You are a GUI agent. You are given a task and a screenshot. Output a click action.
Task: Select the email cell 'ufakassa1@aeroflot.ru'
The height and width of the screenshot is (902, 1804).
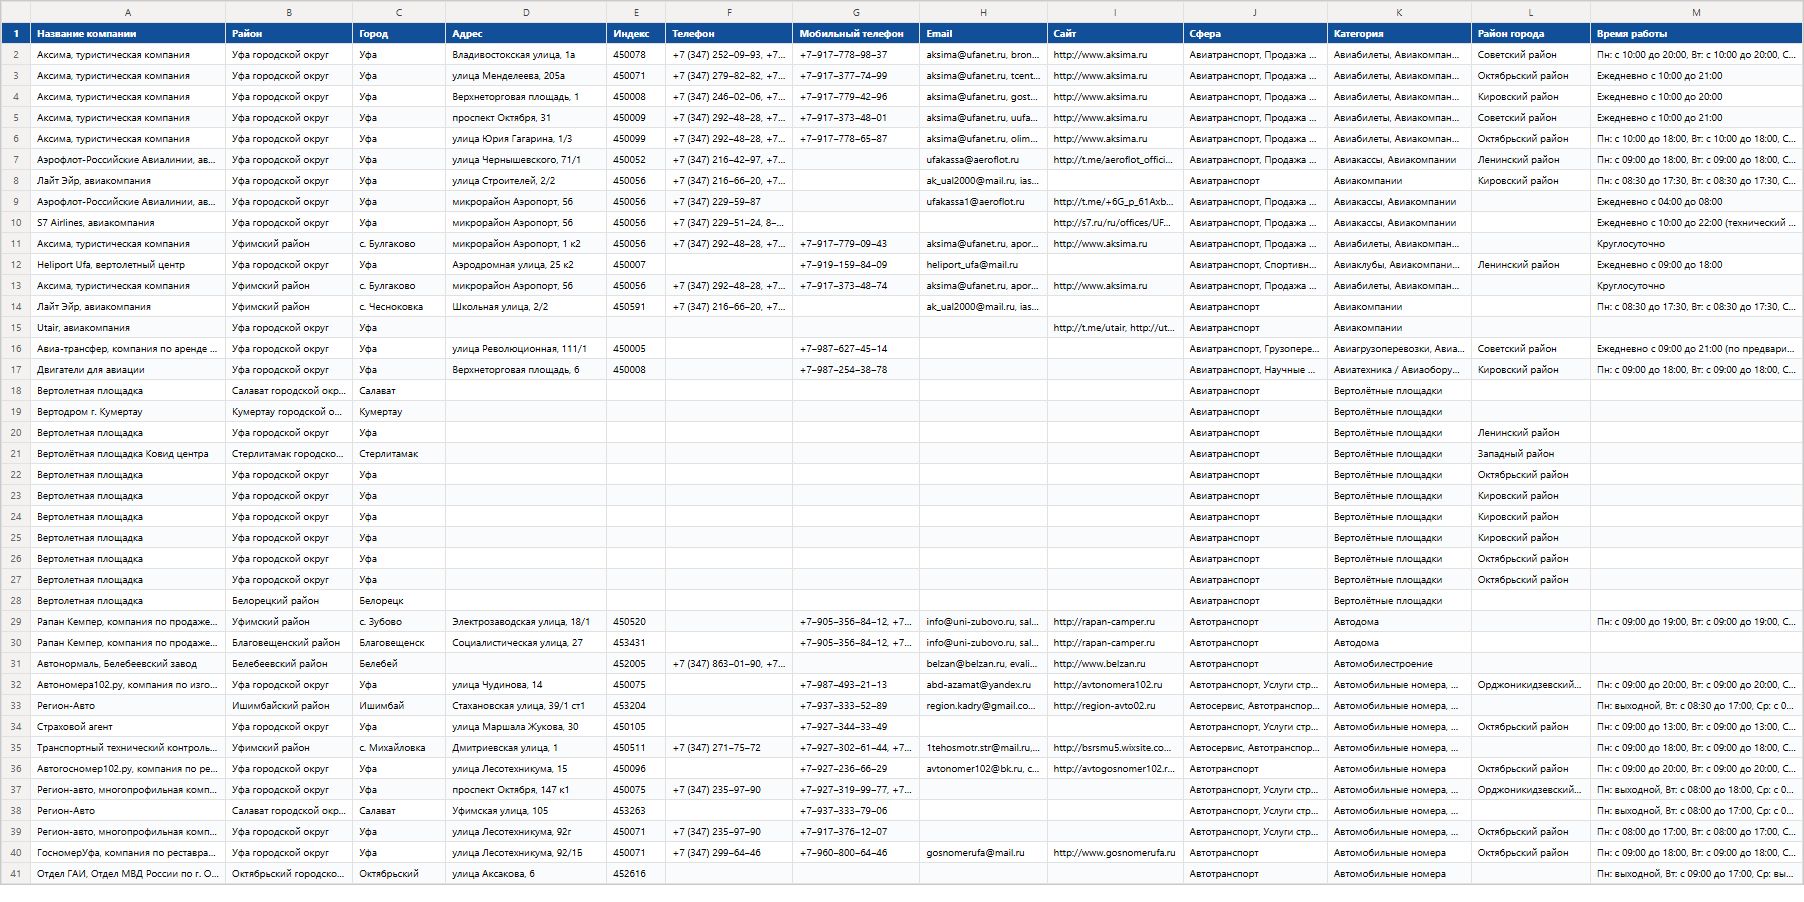983,202
